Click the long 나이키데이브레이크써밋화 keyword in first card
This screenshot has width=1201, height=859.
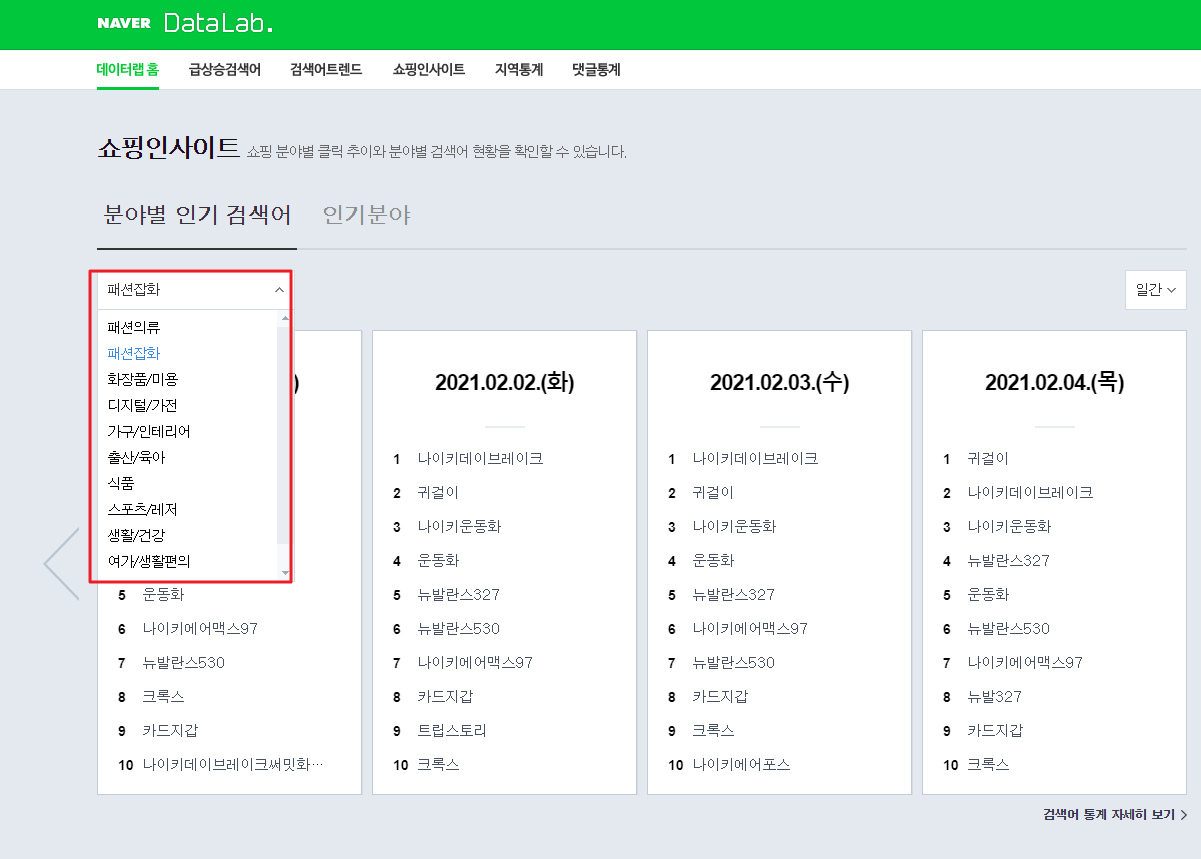pyautogui.click(x=233, y=765)
